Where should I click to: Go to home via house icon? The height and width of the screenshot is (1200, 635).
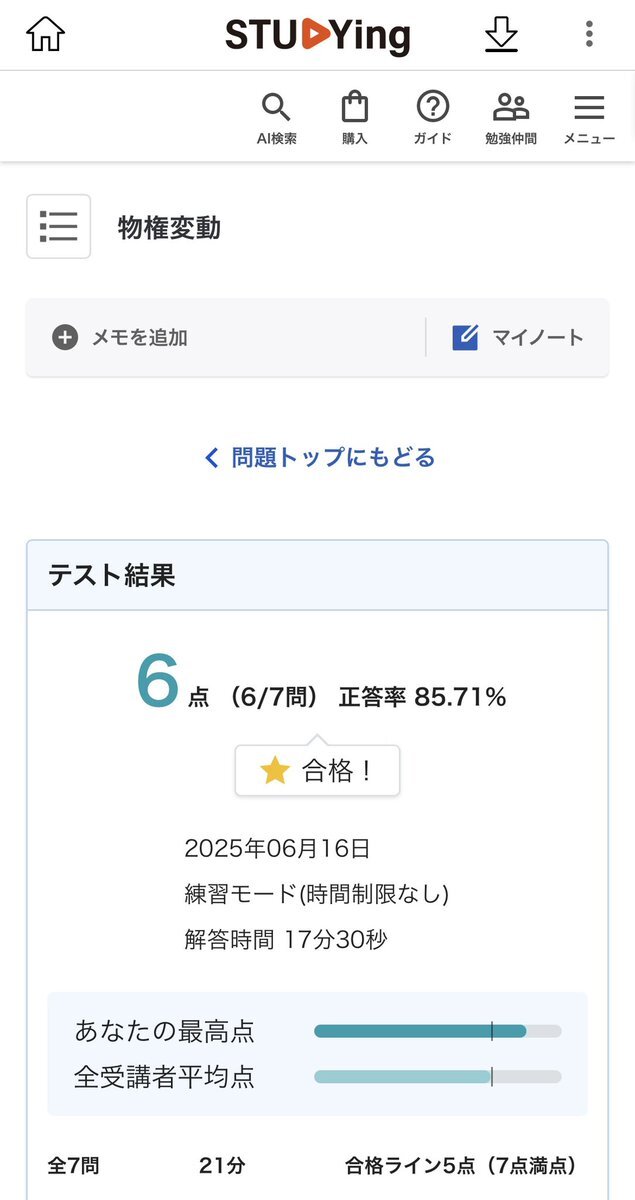[45, 34]
